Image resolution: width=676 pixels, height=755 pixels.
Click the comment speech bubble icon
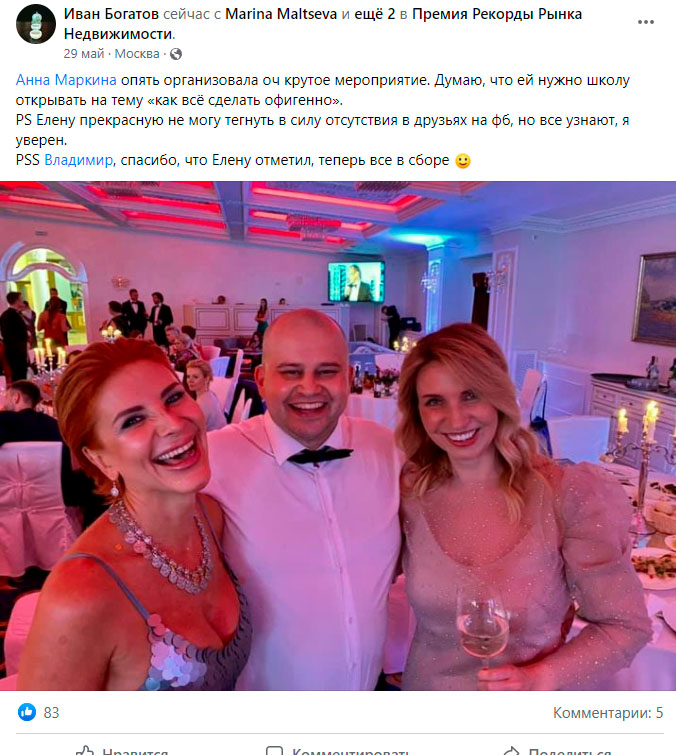(274, 751)
